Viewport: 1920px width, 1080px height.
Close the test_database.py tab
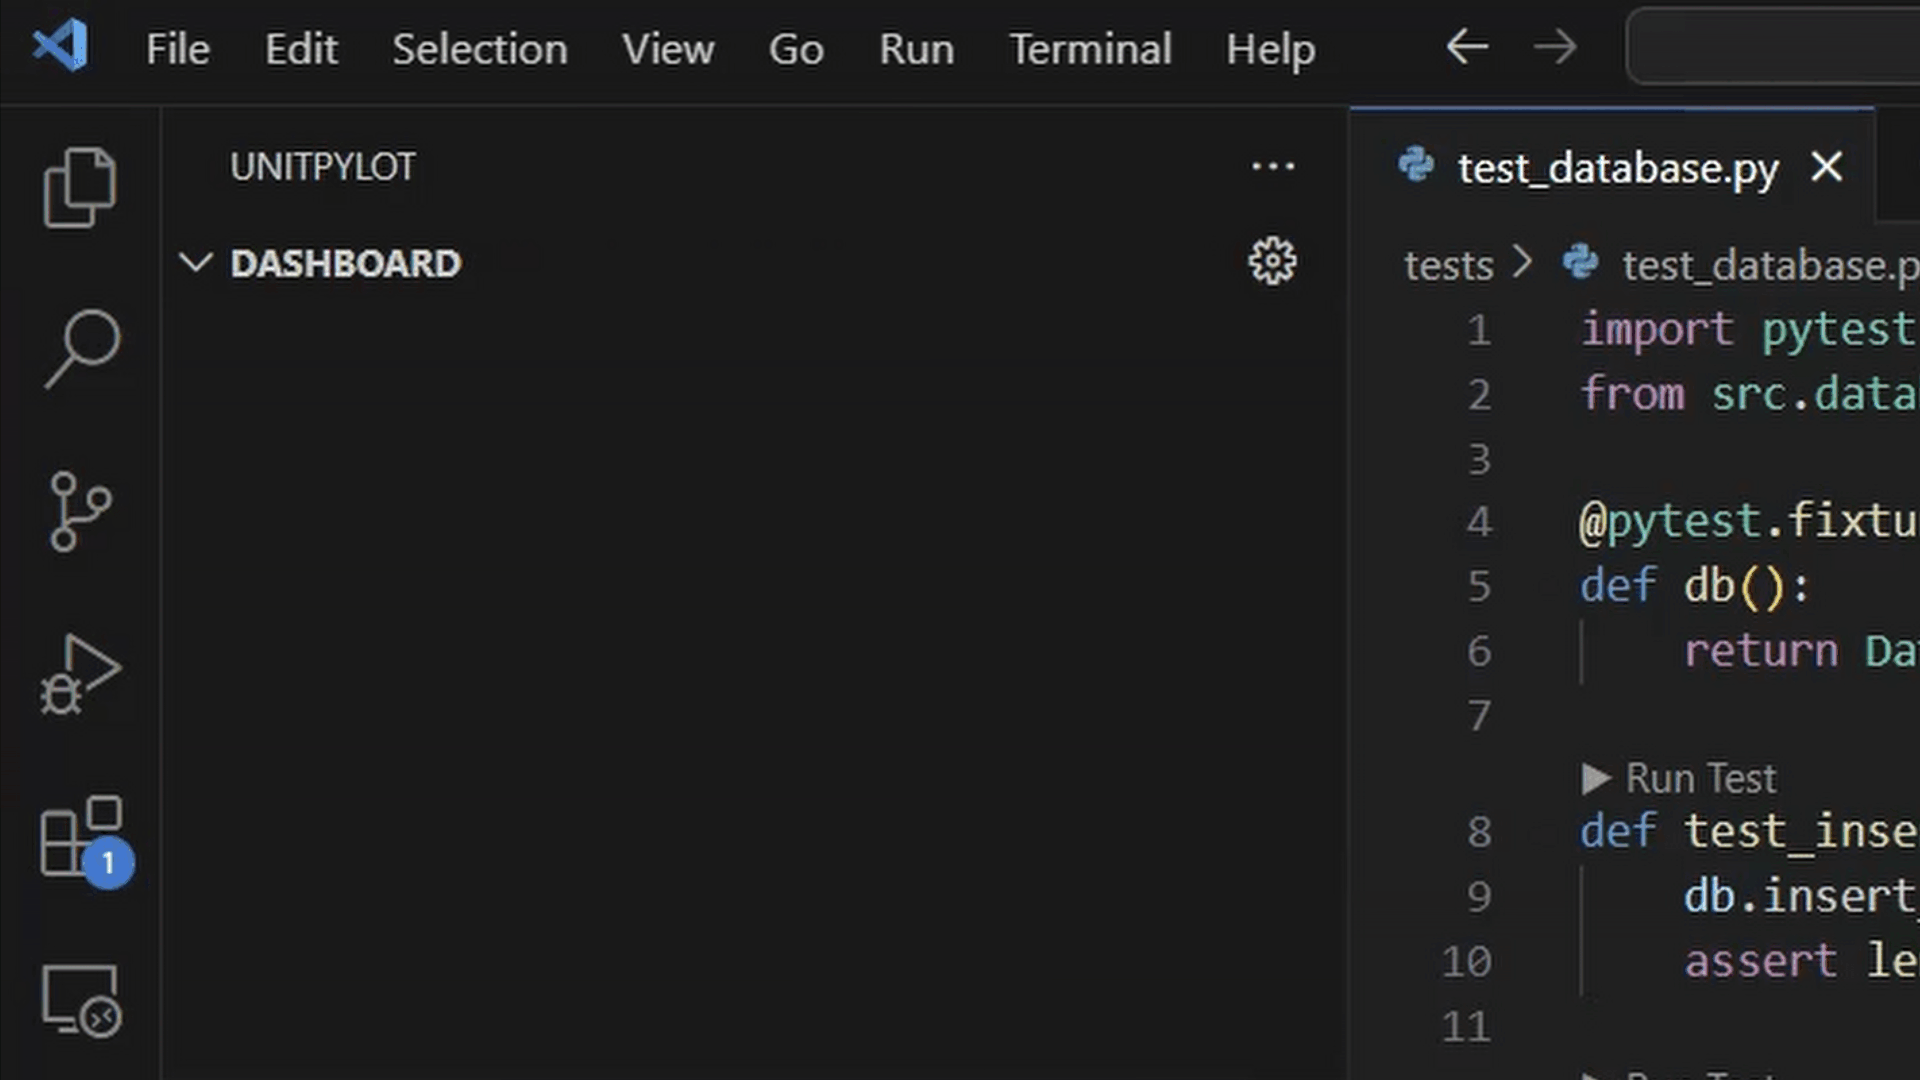click(1826, 167)
